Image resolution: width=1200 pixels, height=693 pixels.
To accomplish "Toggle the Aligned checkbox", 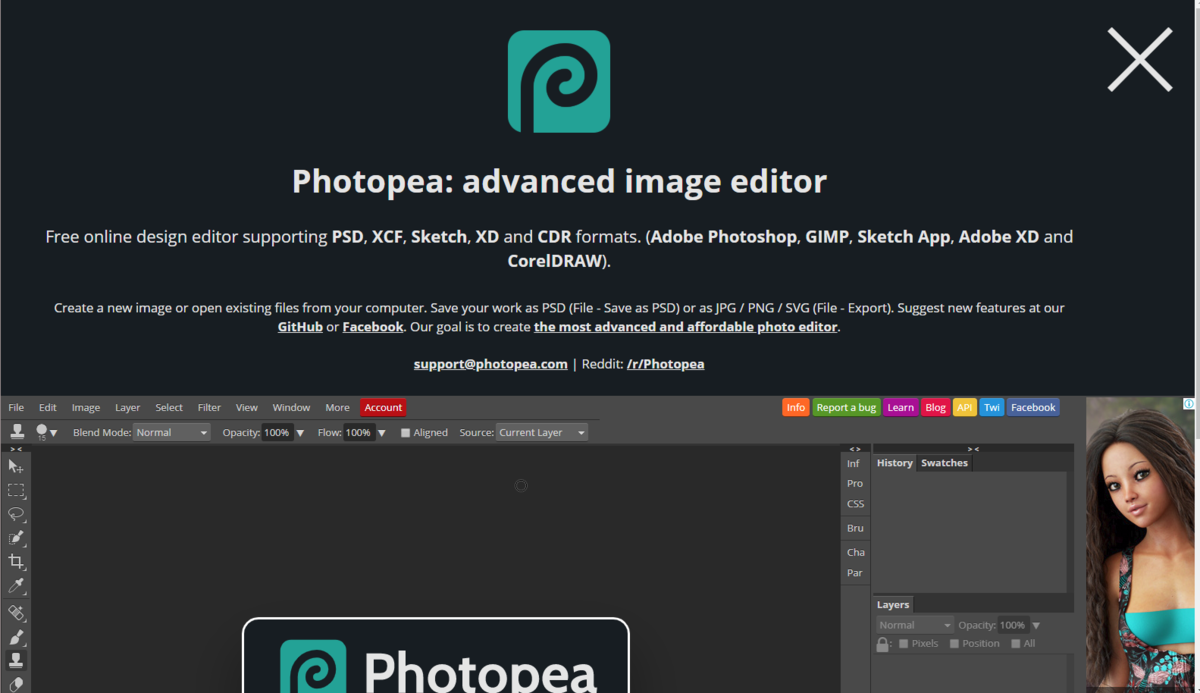I will pyautogui.click(x=406, y=433).
